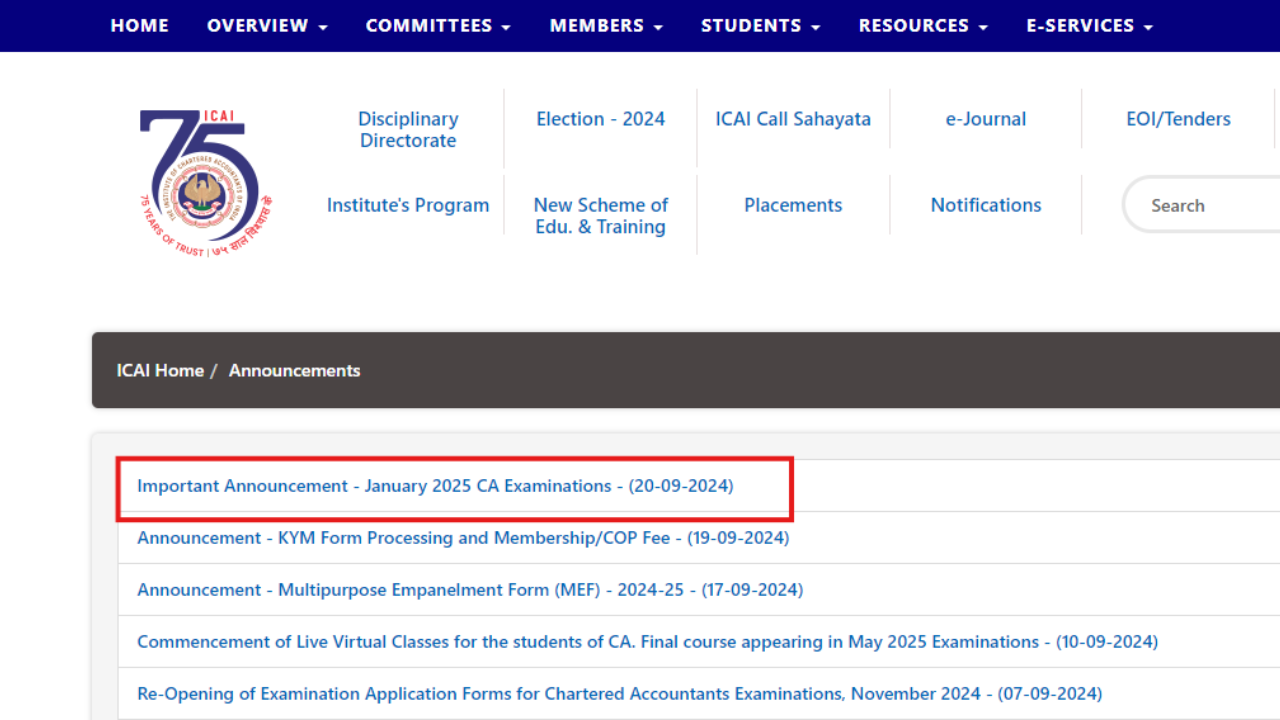Open the E-Services dropdown menu
This screenshot has height=720, width=1280.
click(1089, 26)
